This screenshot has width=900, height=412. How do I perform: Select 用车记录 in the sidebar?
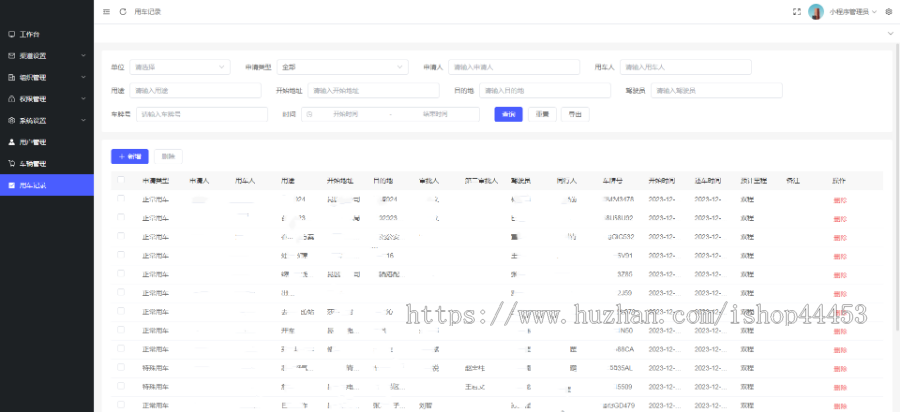46,185
